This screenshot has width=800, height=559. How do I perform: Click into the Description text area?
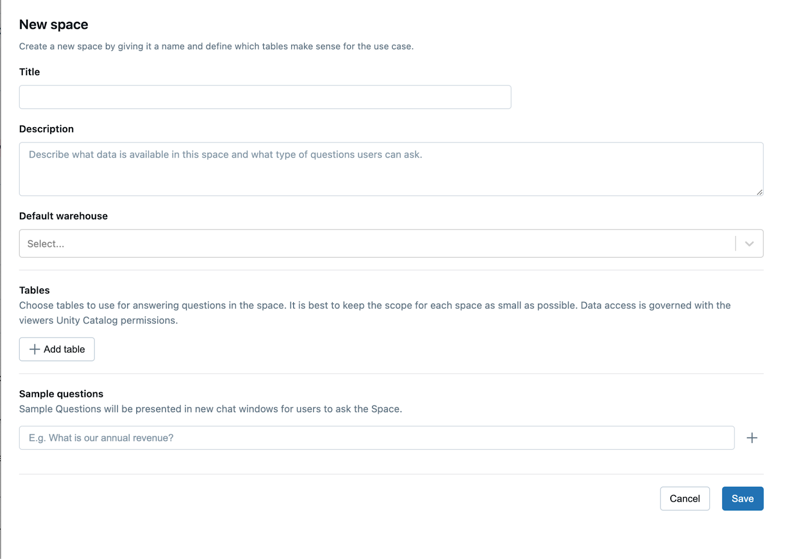coord(391,168)
